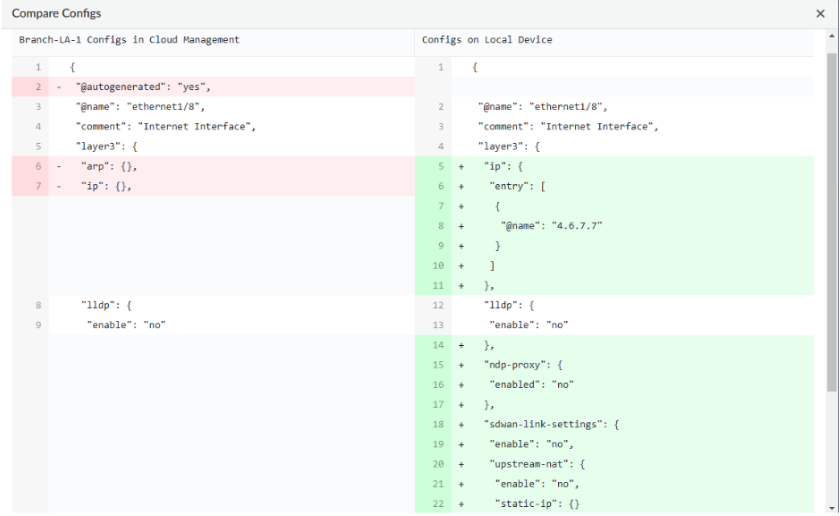Screen dimensions: 840x516
Task: Click line number 12 in the right pane
Action: tap(439, 305)
